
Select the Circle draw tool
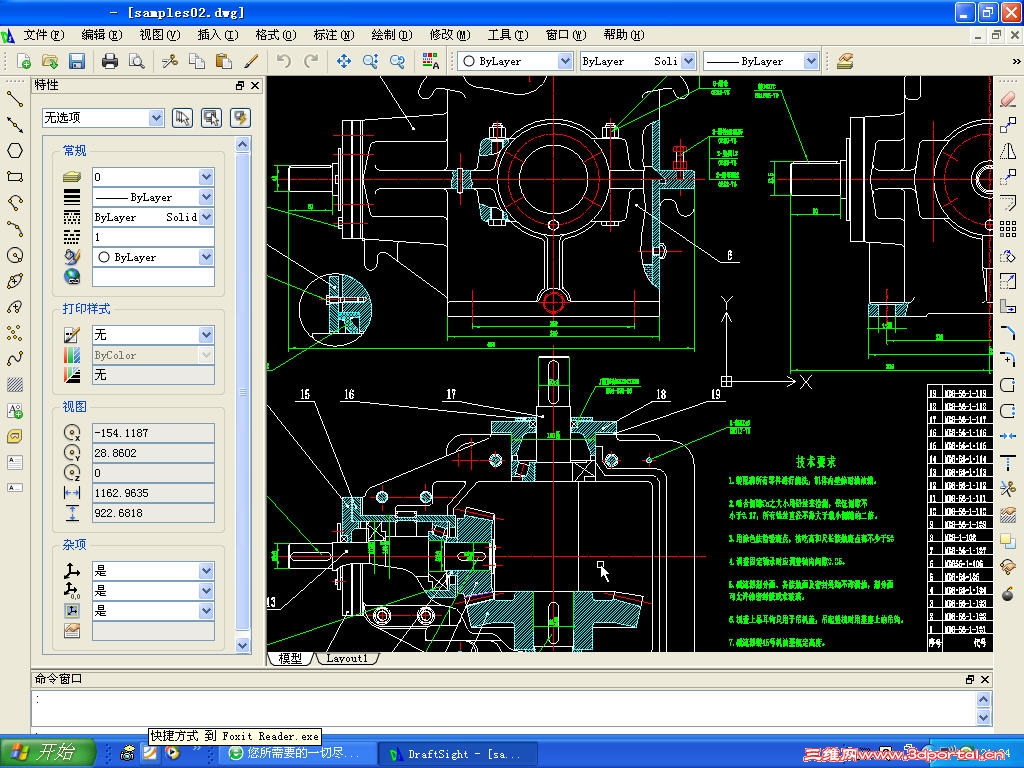click(x=14, y=255)
